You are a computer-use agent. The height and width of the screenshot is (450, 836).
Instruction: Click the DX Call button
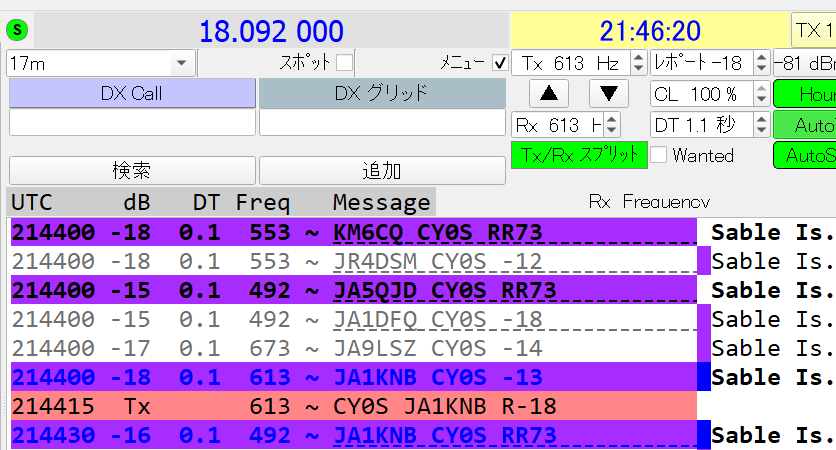132,93
